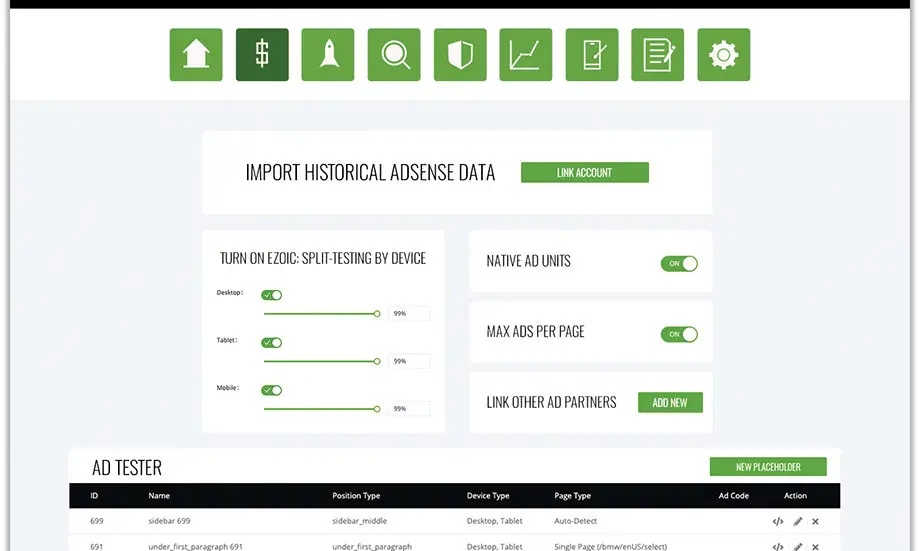Click the Position Type column header

(x=356, y=496)
